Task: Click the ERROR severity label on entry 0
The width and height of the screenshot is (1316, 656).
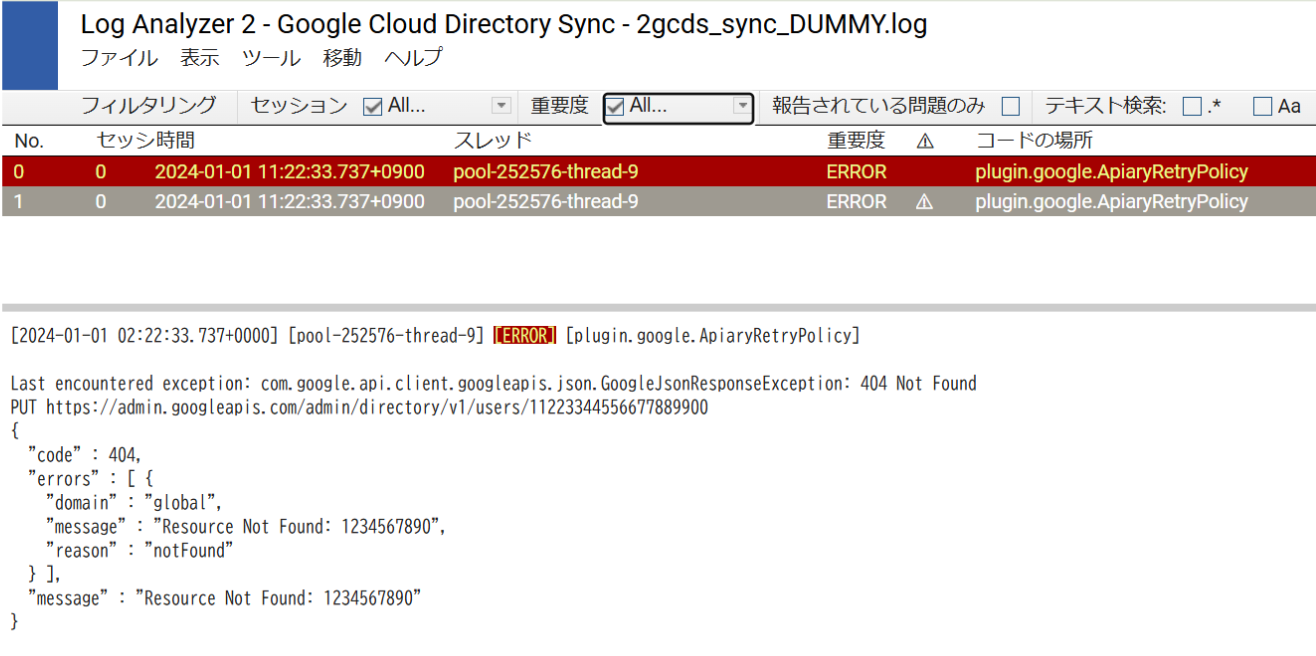Action: (856, 171)
